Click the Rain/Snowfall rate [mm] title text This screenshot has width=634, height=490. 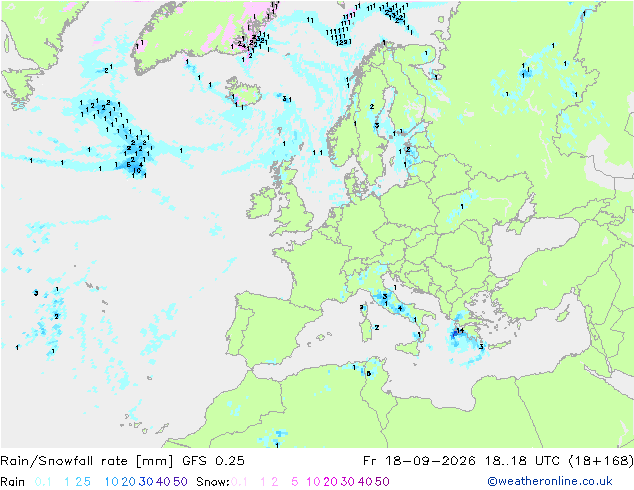coord(87,461)
